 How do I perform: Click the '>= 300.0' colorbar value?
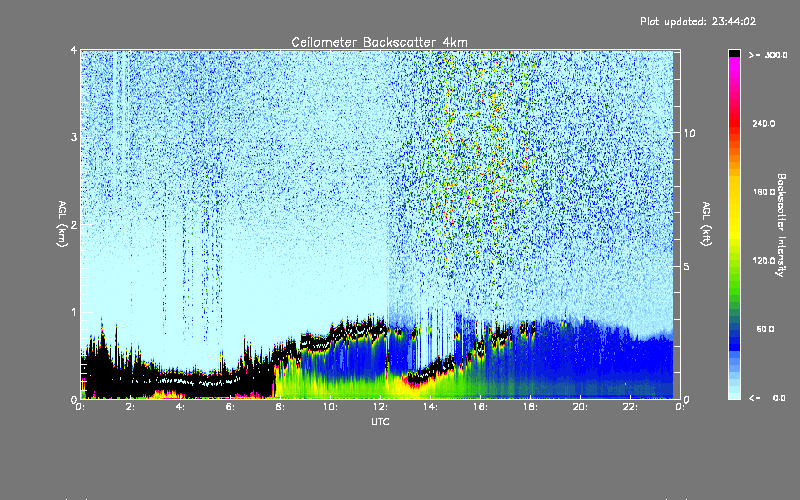[768, 55]
